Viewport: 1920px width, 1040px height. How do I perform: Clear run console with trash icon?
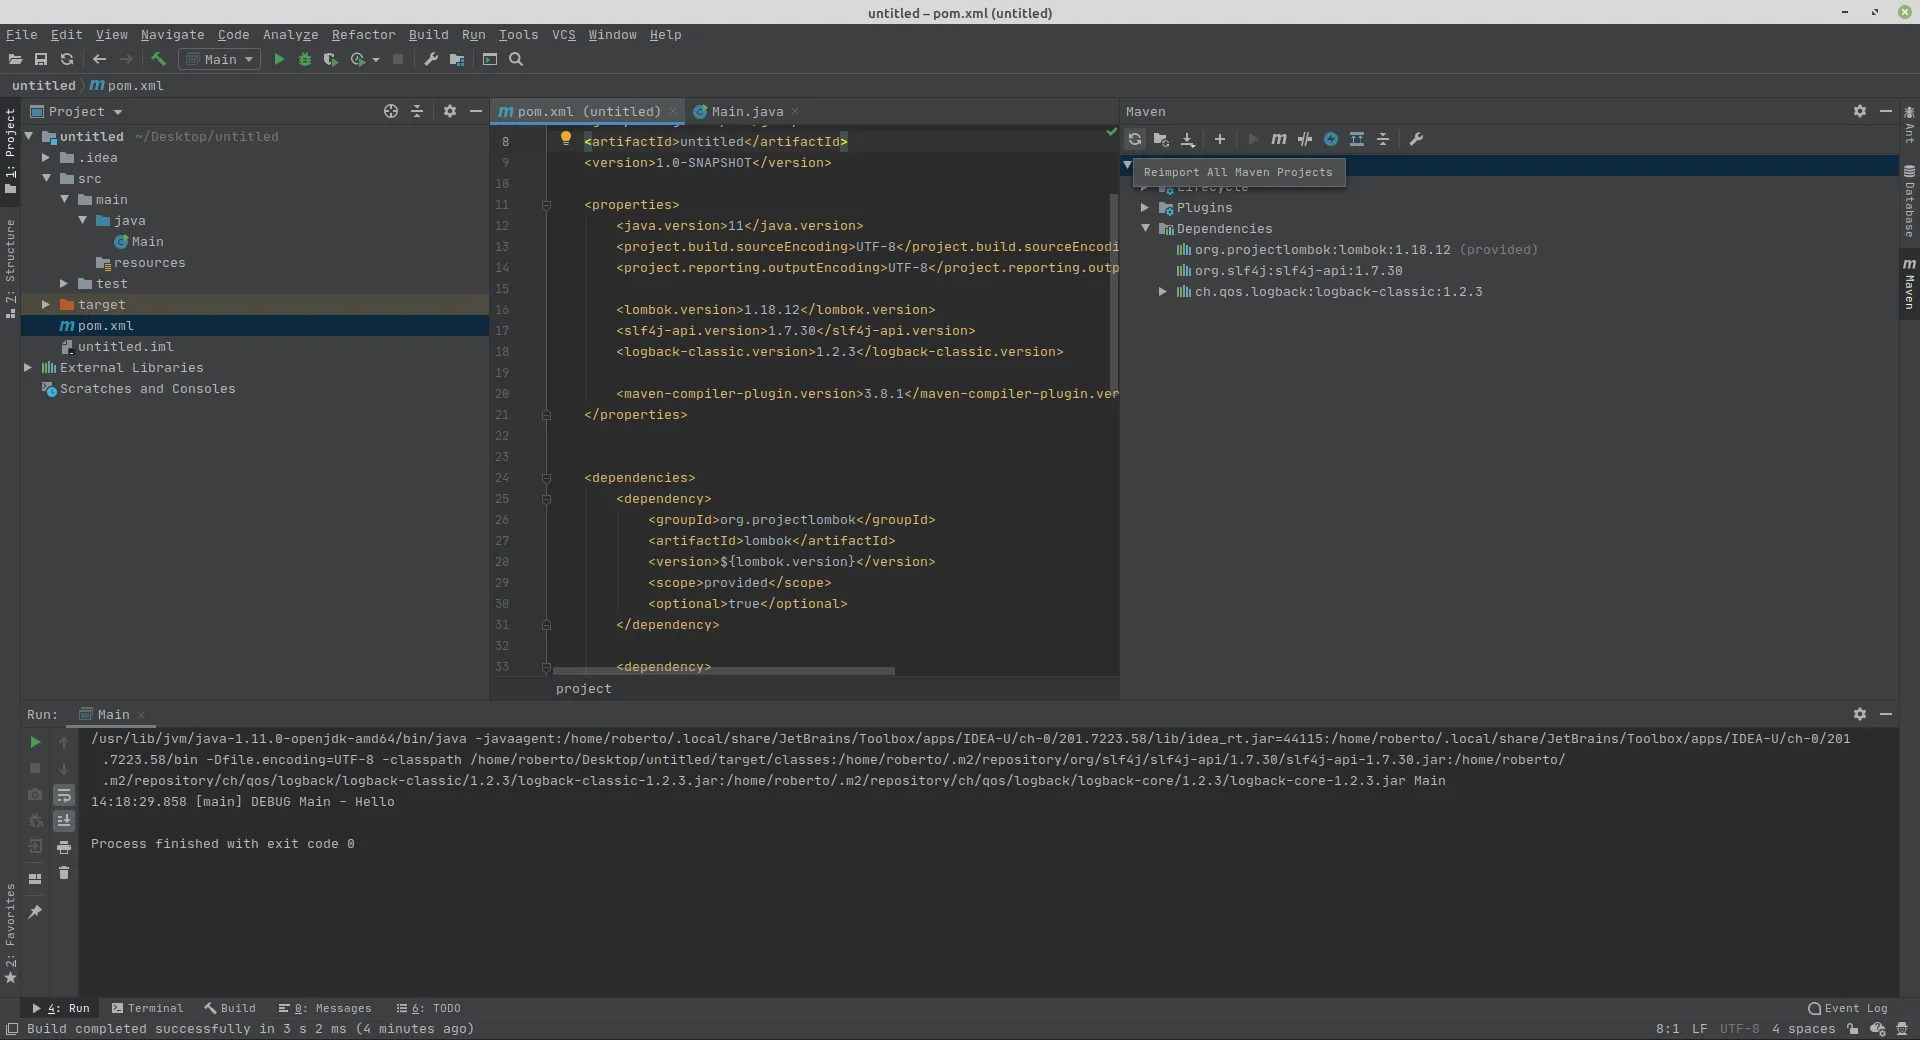coord(64,873)
